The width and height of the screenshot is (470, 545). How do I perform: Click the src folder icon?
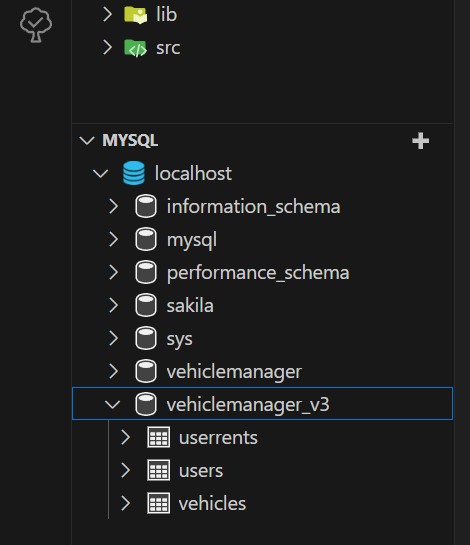click(x=136, y=48)
